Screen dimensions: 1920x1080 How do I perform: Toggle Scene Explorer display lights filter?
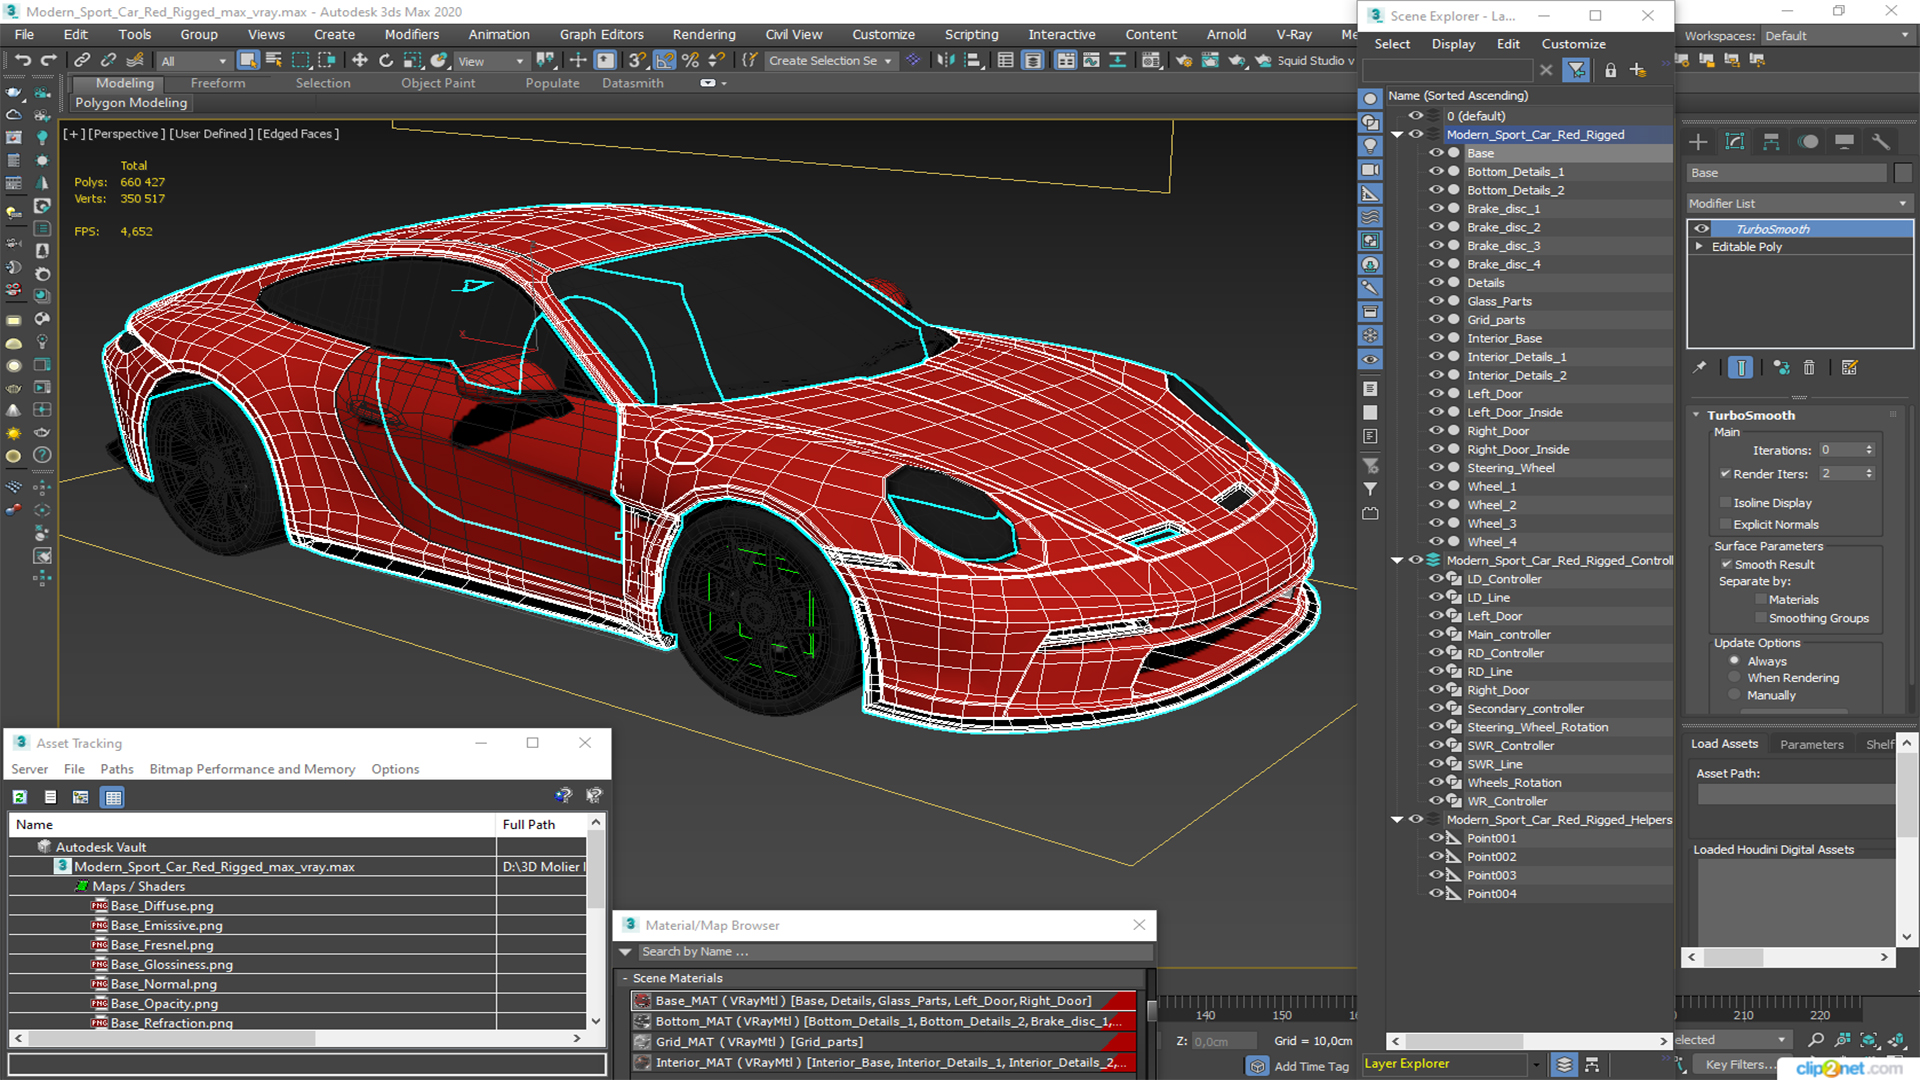tap(1370, 146)
